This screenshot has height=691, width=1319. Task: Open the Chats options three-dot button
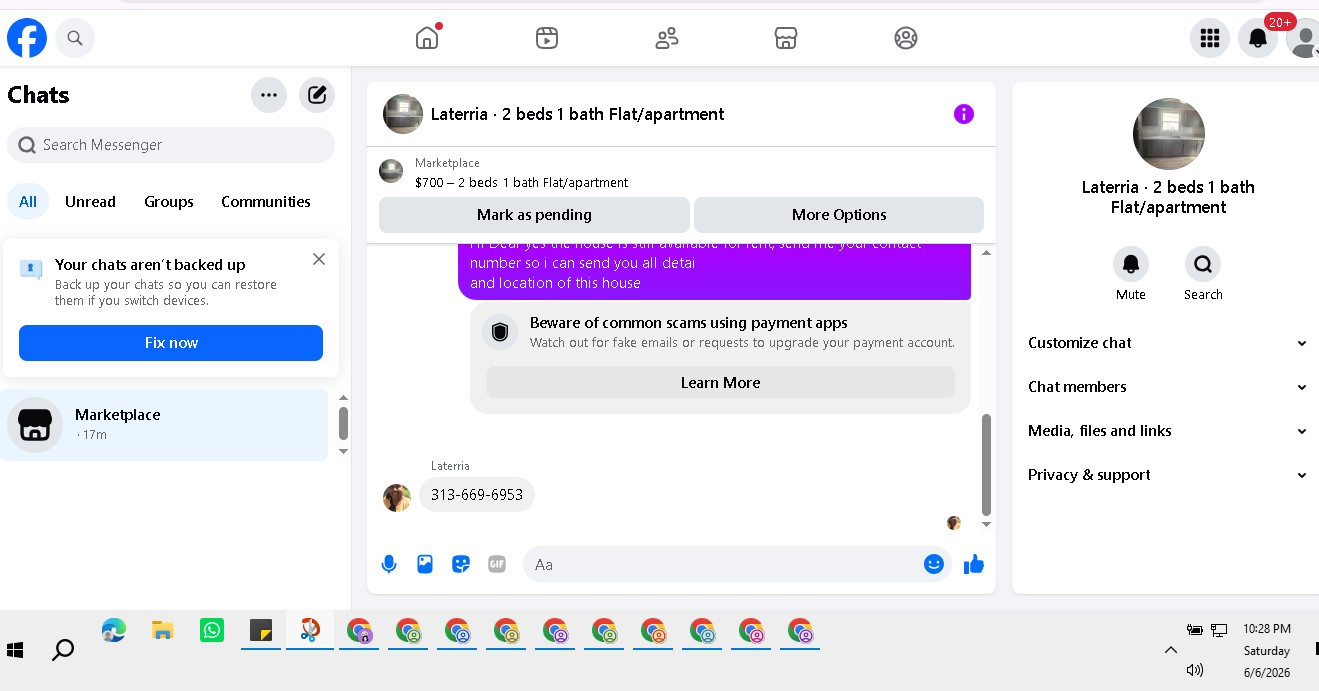[x=269, y=95]
